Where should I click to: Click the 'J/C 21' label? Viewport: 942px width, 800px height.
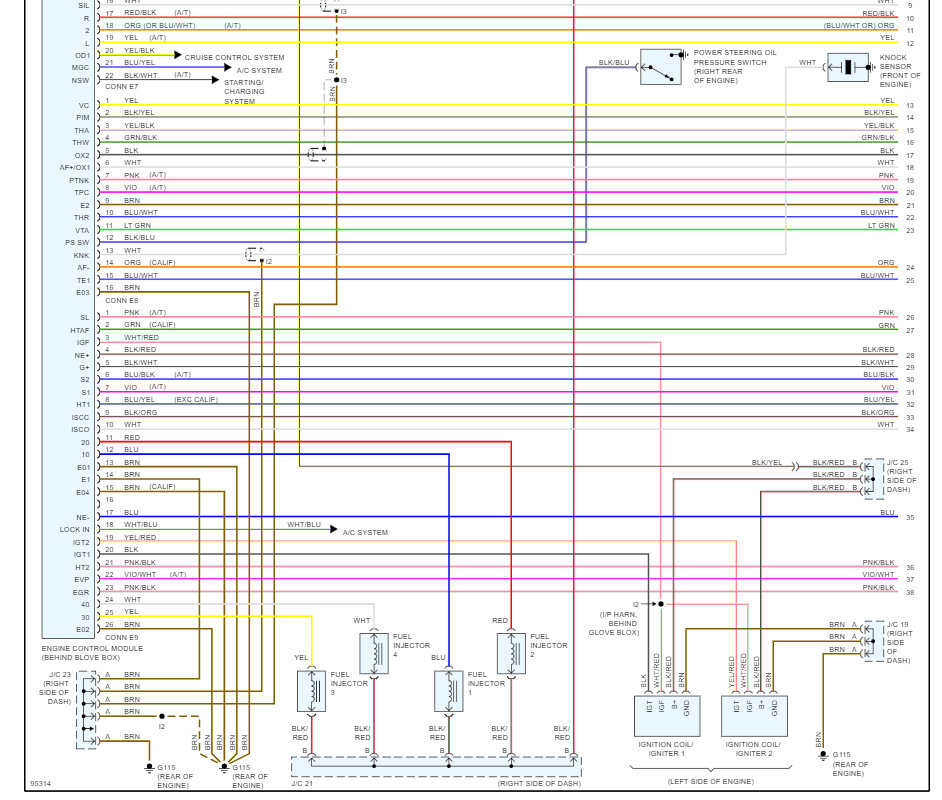click(302, 783)
